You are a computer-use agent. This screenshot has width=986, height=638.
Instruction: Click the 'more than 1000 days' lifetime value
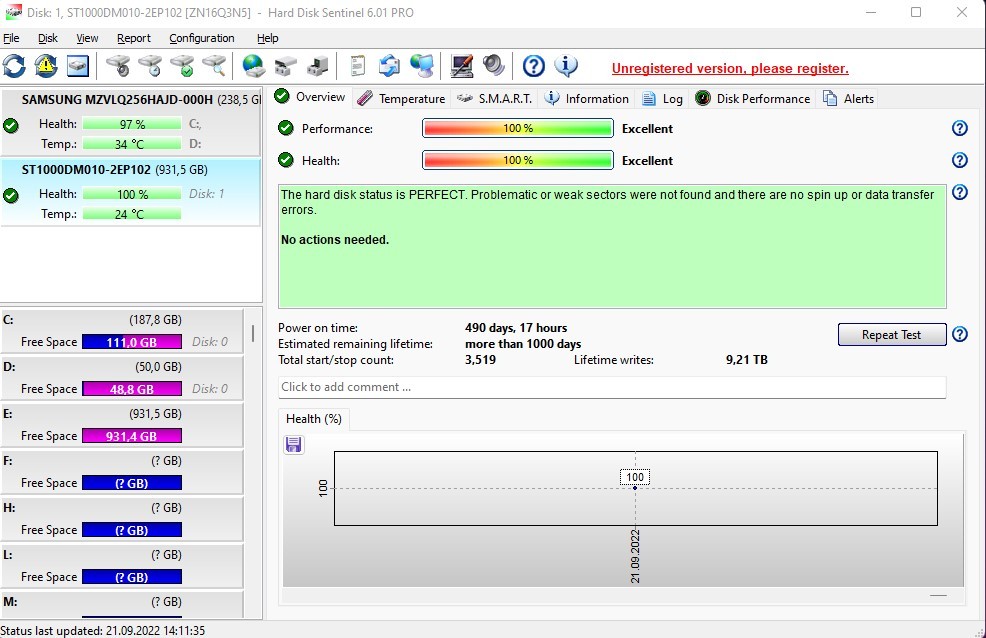523,344
